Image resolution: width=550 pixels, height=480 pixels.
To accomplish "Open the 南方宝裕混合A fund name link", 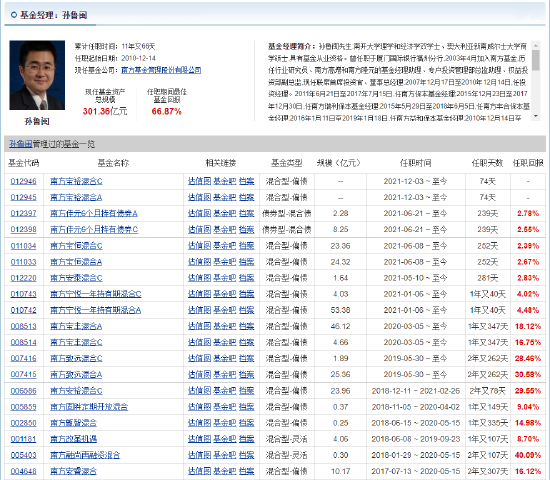I will click(x=76, y=198).
